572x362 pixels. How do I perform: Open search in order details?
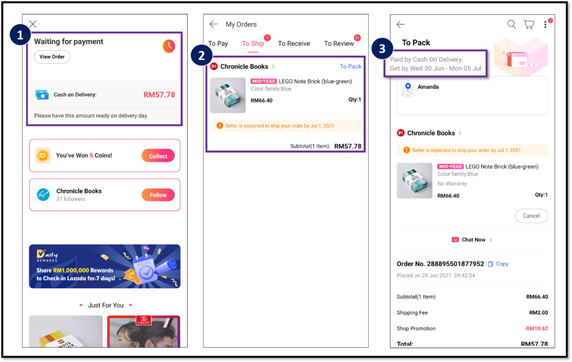click(511, 24)
